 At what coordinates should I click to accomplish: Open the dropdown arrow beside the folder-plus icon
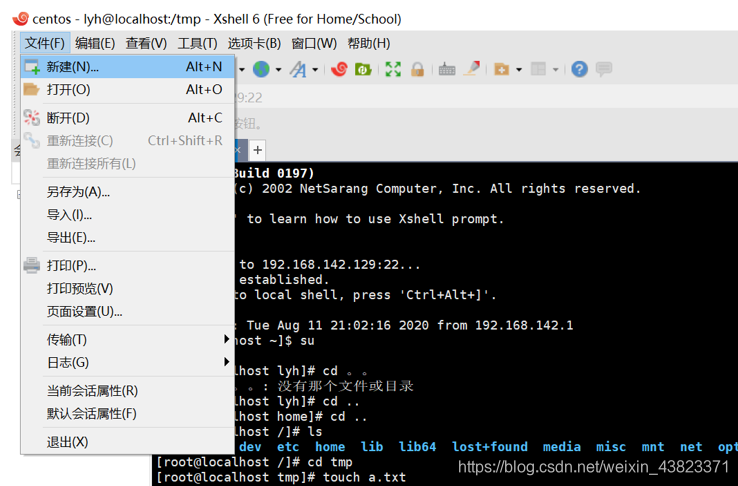pyautogui.click(x=519, y=70)
